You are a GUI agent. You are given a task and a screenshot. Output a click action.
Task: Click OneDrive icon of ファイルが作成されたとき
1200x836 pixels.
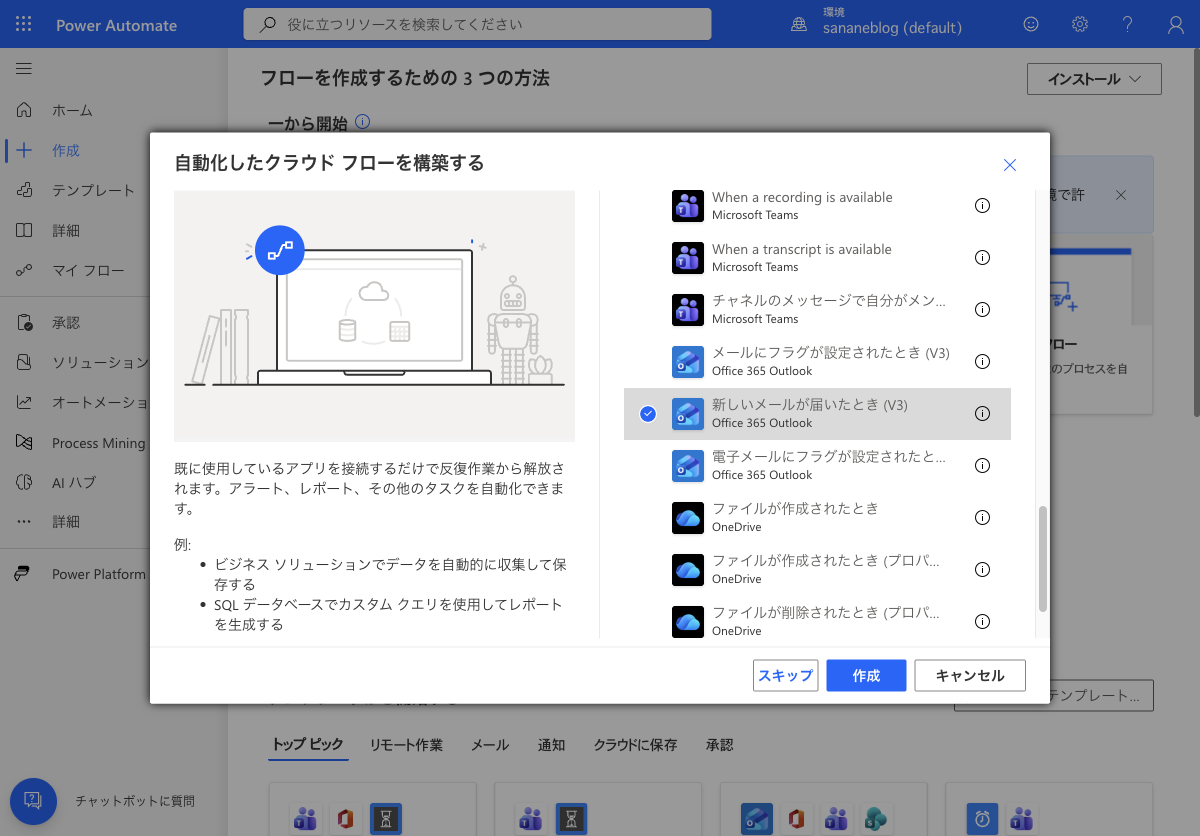click(x=688, y=518)
